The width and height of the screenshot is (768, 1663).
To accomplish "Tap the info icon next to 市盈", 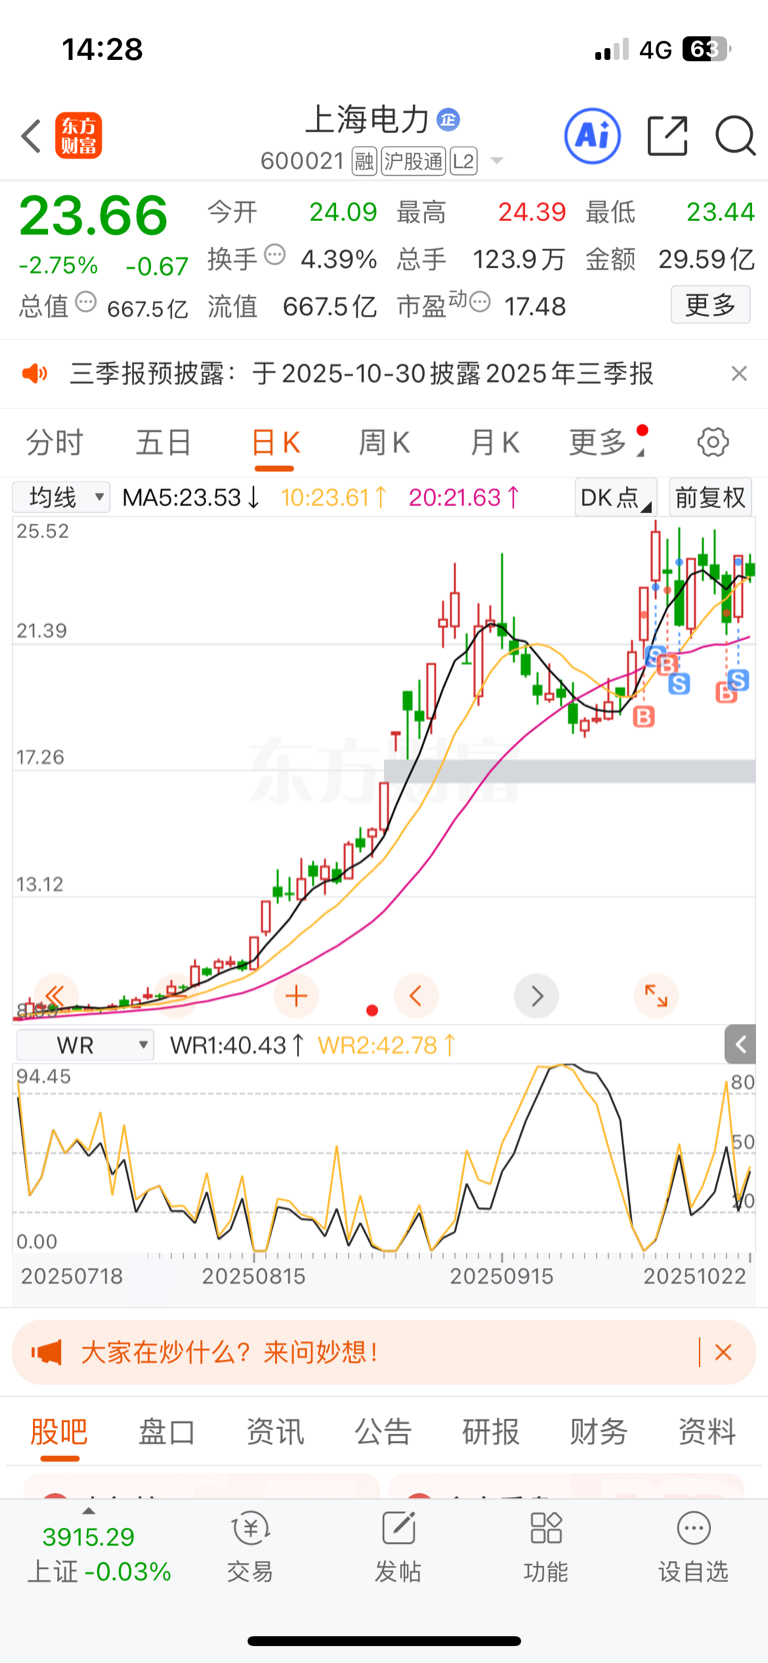I will [x=480, y=302].
